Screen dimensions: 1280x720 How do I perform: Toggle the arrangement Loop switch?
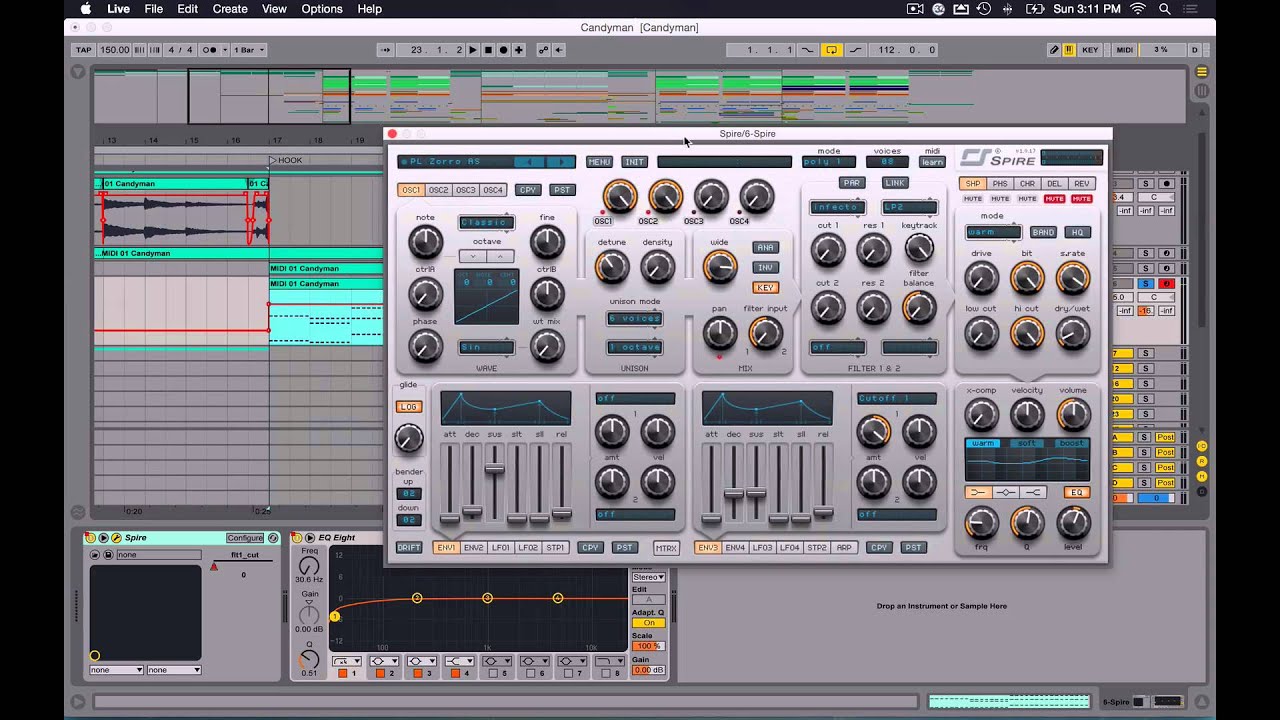831,50
